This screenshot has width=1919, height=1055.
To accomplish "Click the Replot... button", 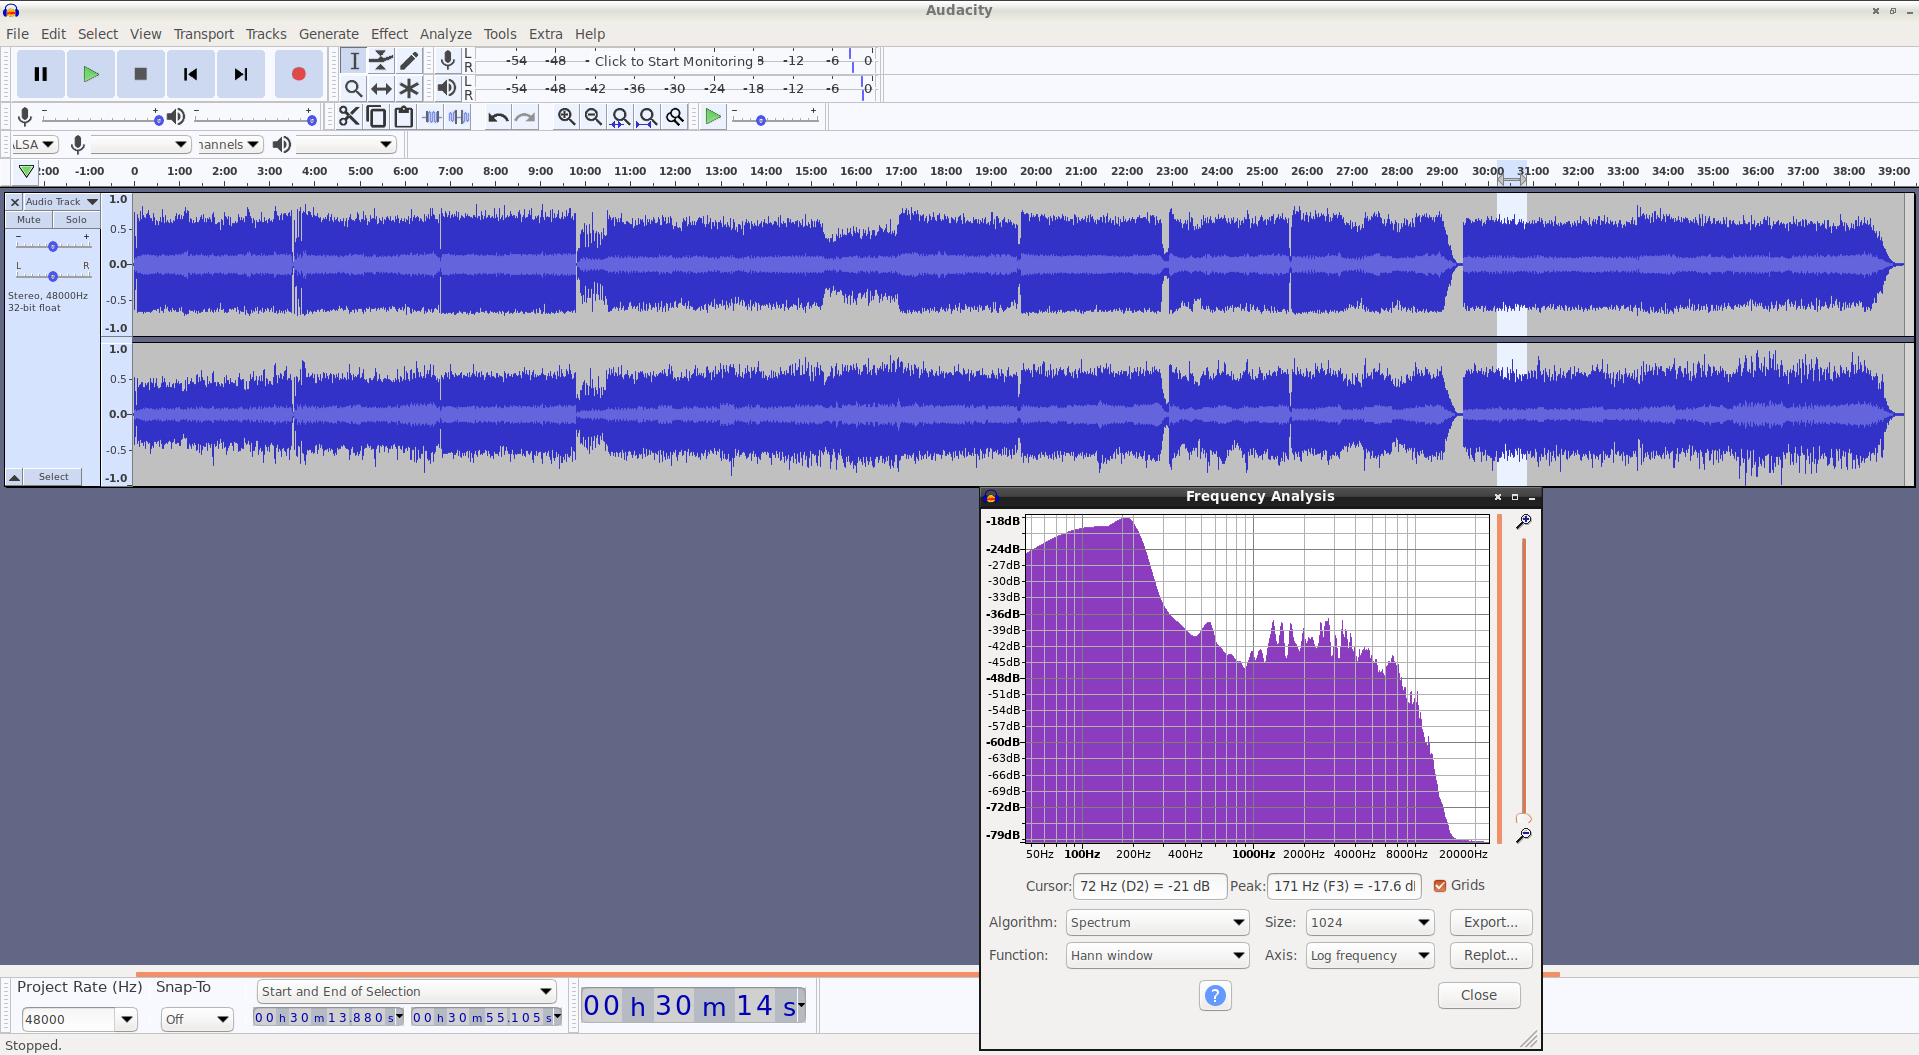I will pos(1490,955).
